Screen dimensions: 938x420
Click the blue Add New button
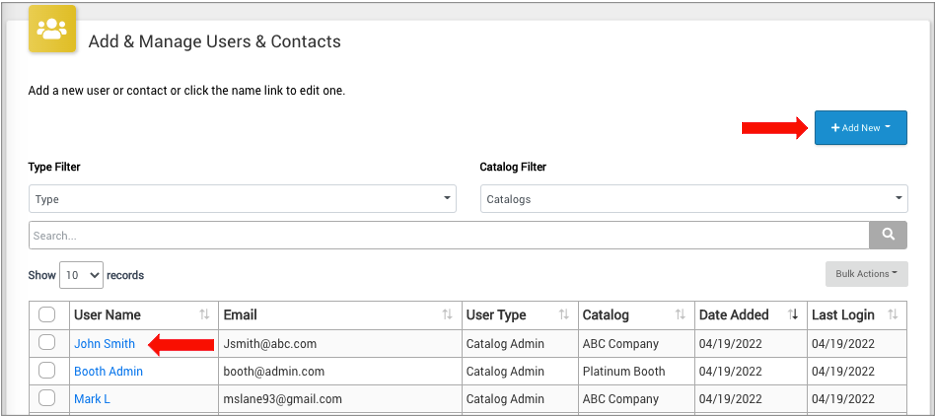coord(860,128)
